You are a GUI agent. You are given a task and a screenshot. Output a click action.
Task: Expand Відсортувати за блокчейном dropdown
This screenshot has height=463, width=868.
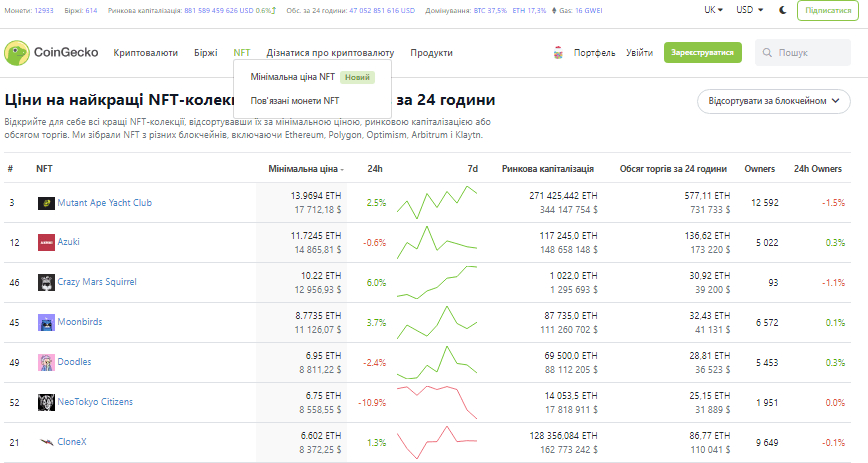tap(773, 101)
